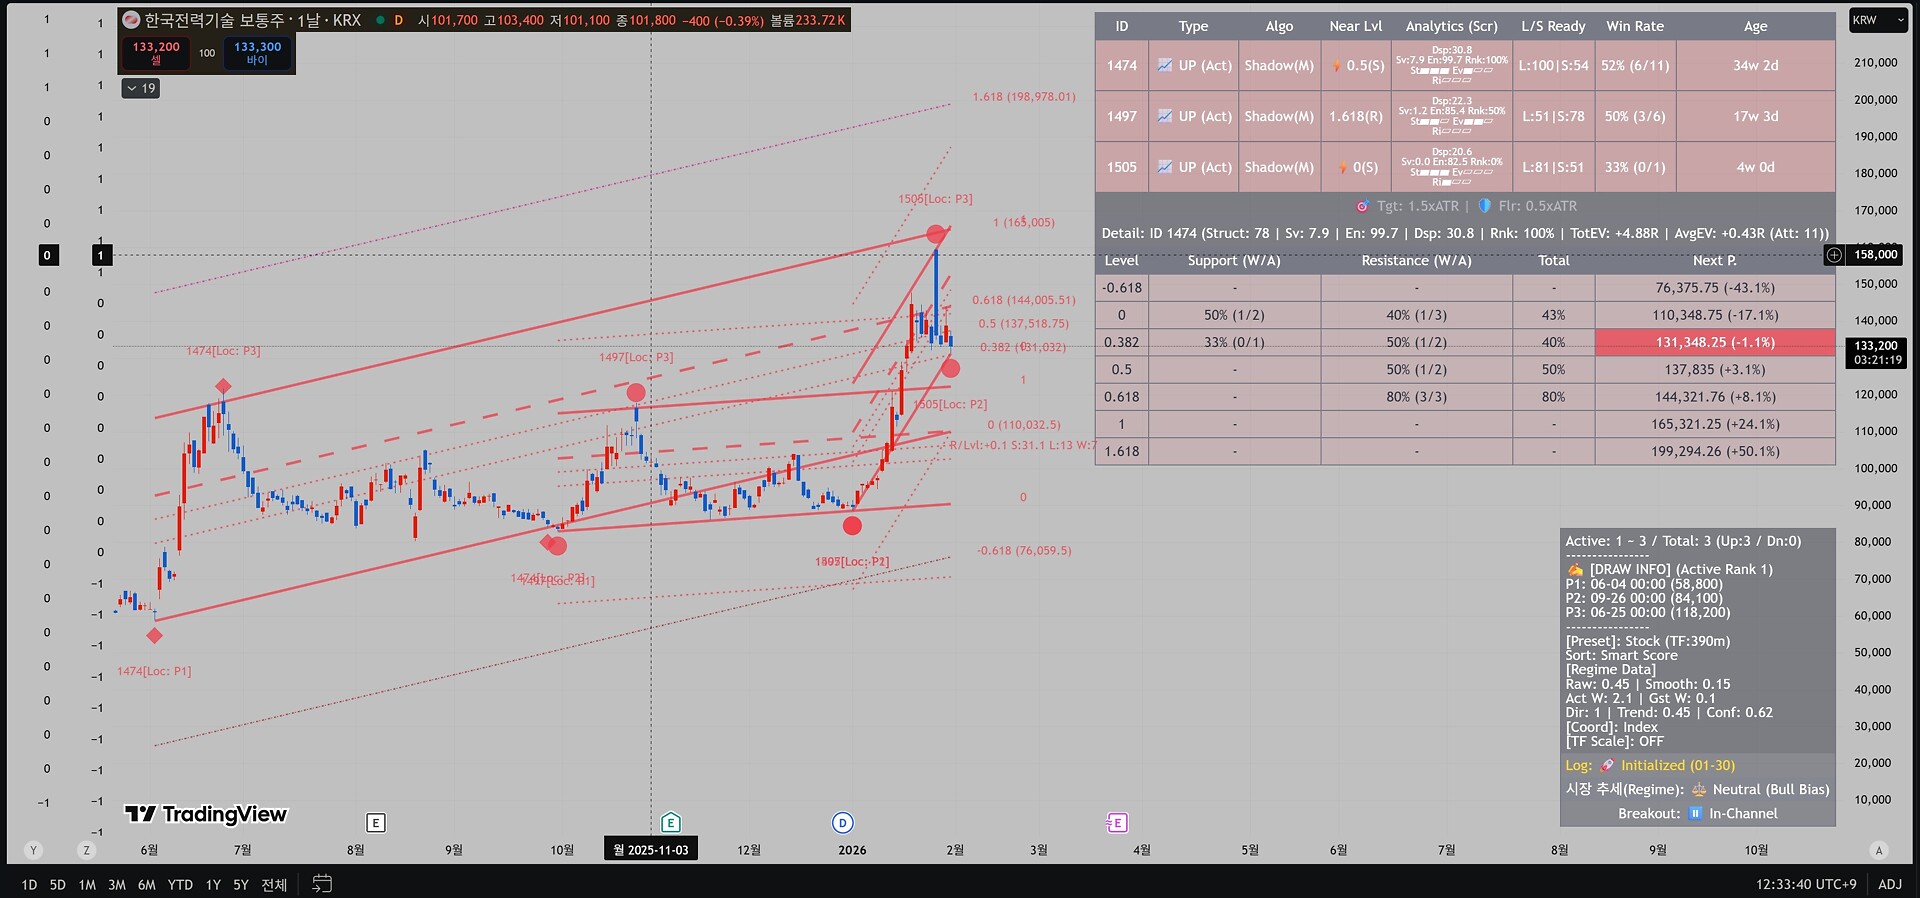Screen dimensions: 1920x898
Task: Click the 199,294.26 (+50.1%) next price cell
Action: pos(1715,452)
